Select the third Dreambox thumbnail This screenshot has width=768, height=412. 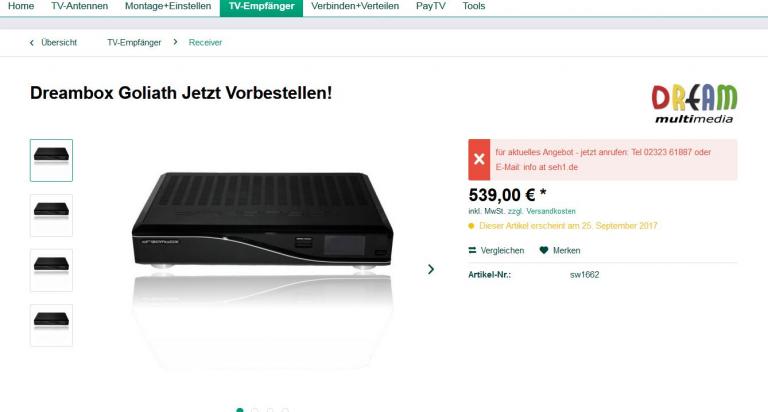(51, 270)
